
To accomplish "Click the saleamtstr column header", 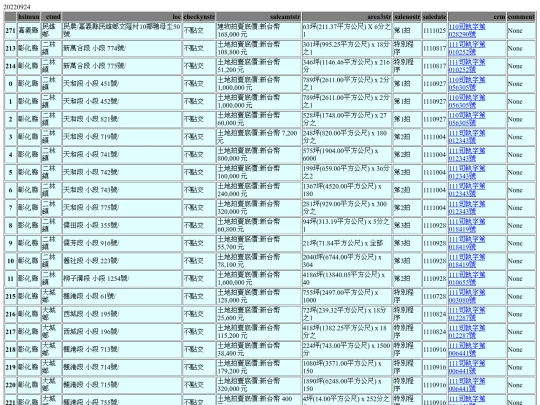I will [x=259, y=17].
